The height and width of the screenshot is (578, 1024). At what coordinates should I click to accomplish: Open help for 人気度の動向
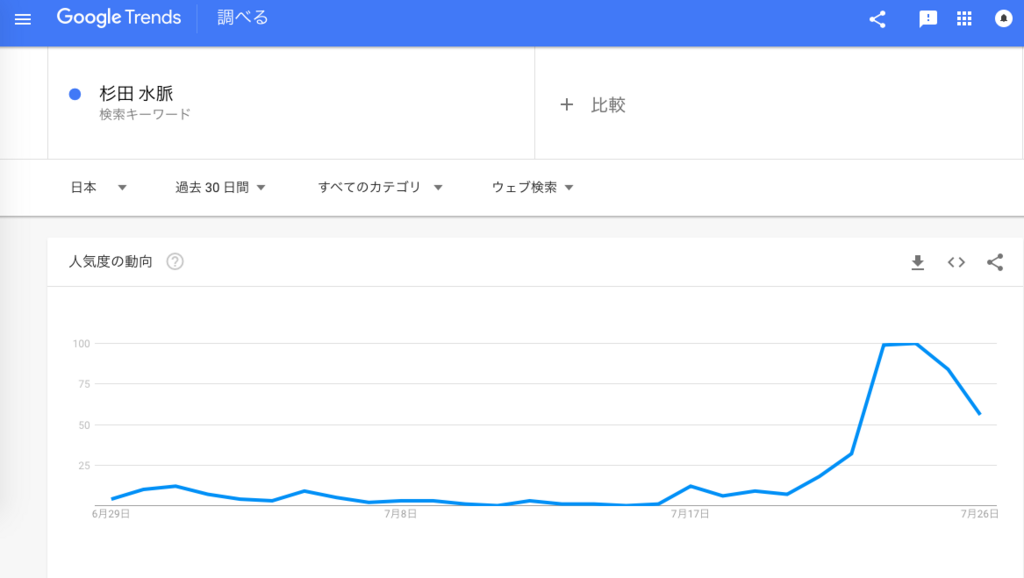click(175, 262)
